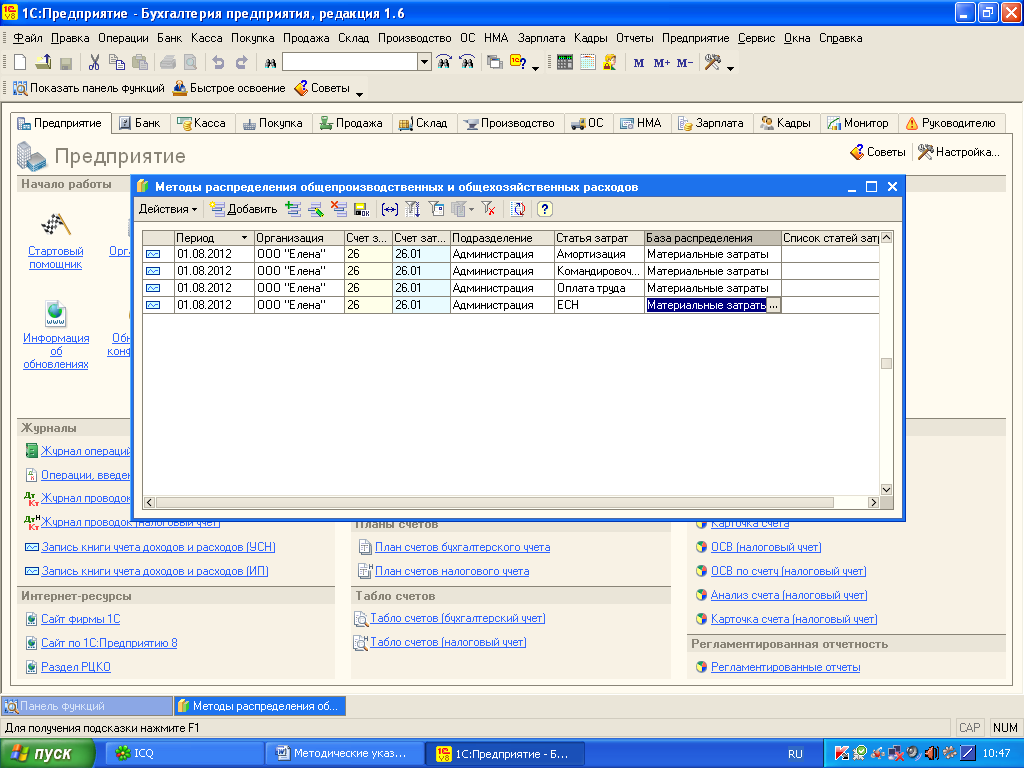Click the set interval icon
The image size is (1024, 768).
390,209
